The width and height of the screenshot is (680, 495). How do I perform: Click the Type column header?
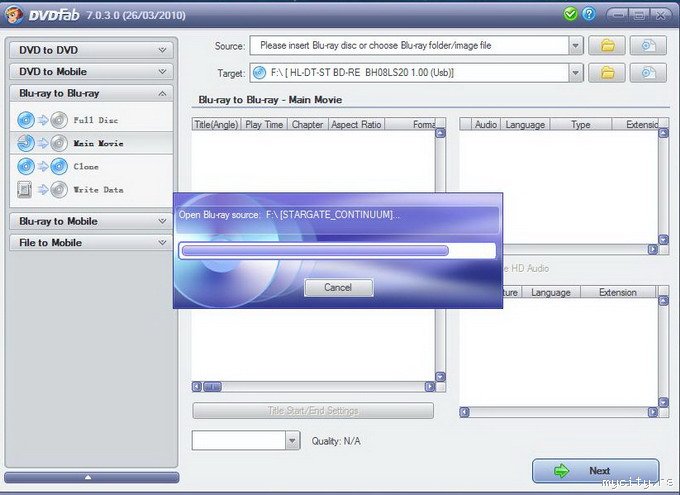581,125
